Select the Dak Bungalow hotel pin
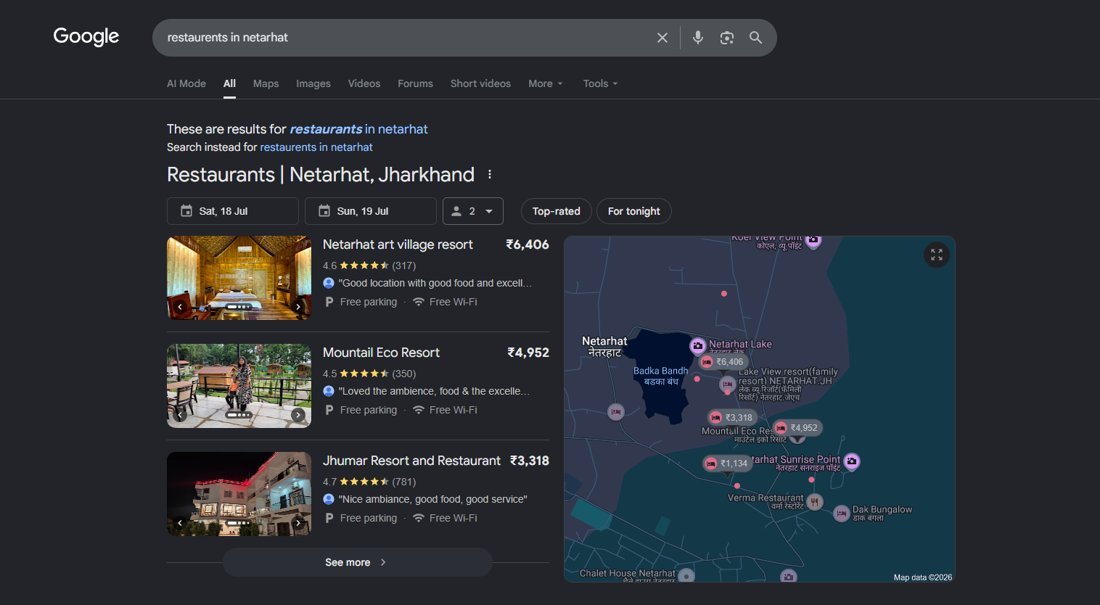 (x=841, y=514)
